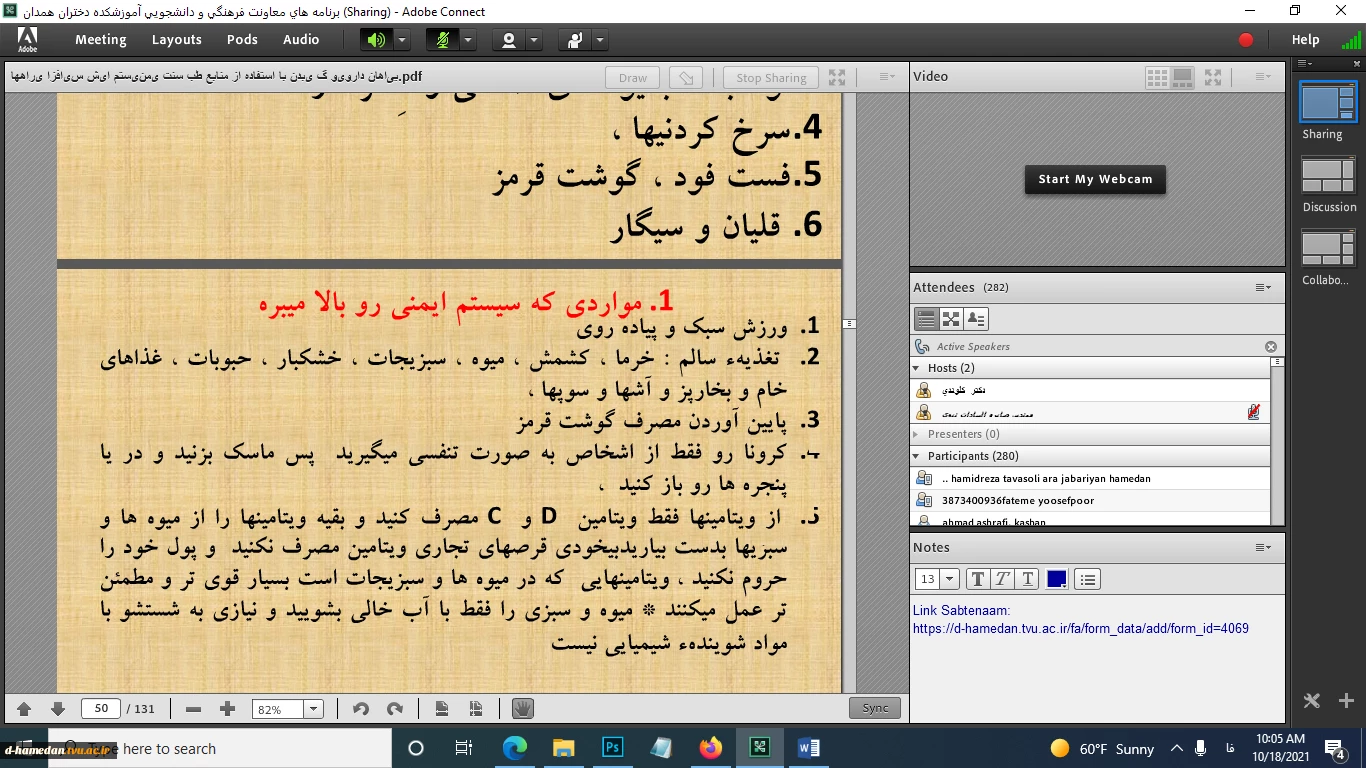Open Photoshop from the taskbar
1366x768 pixels.
point(613,747)
